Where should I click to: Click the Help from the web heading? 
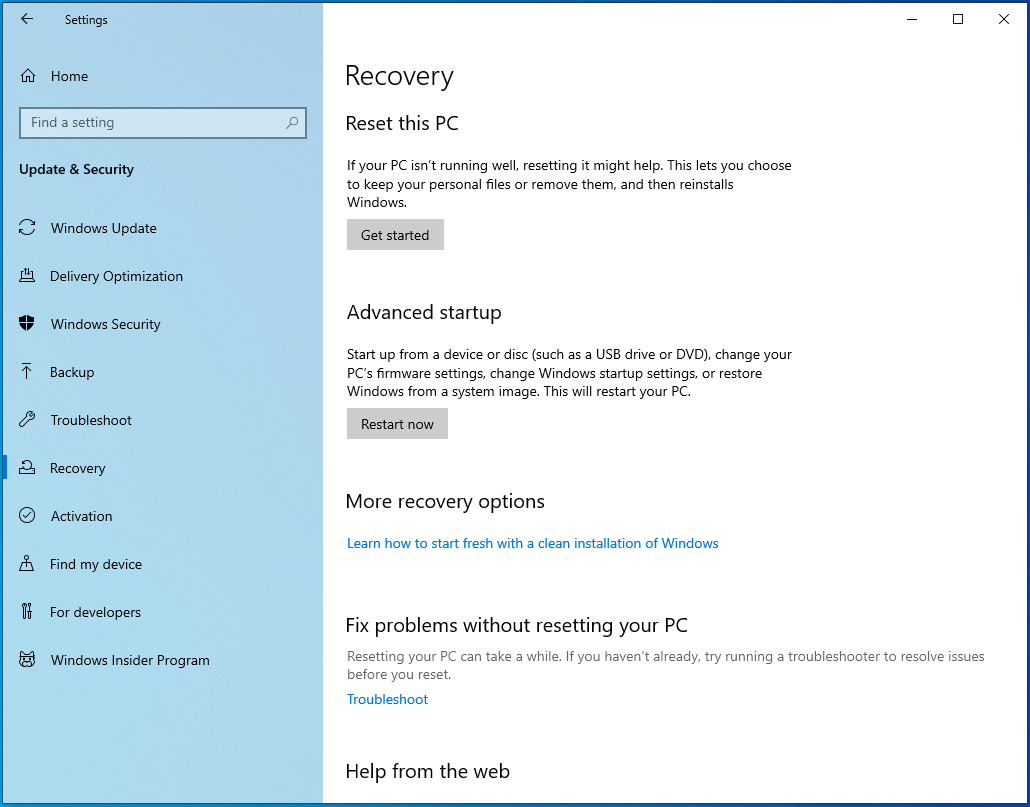click(427, 770)
